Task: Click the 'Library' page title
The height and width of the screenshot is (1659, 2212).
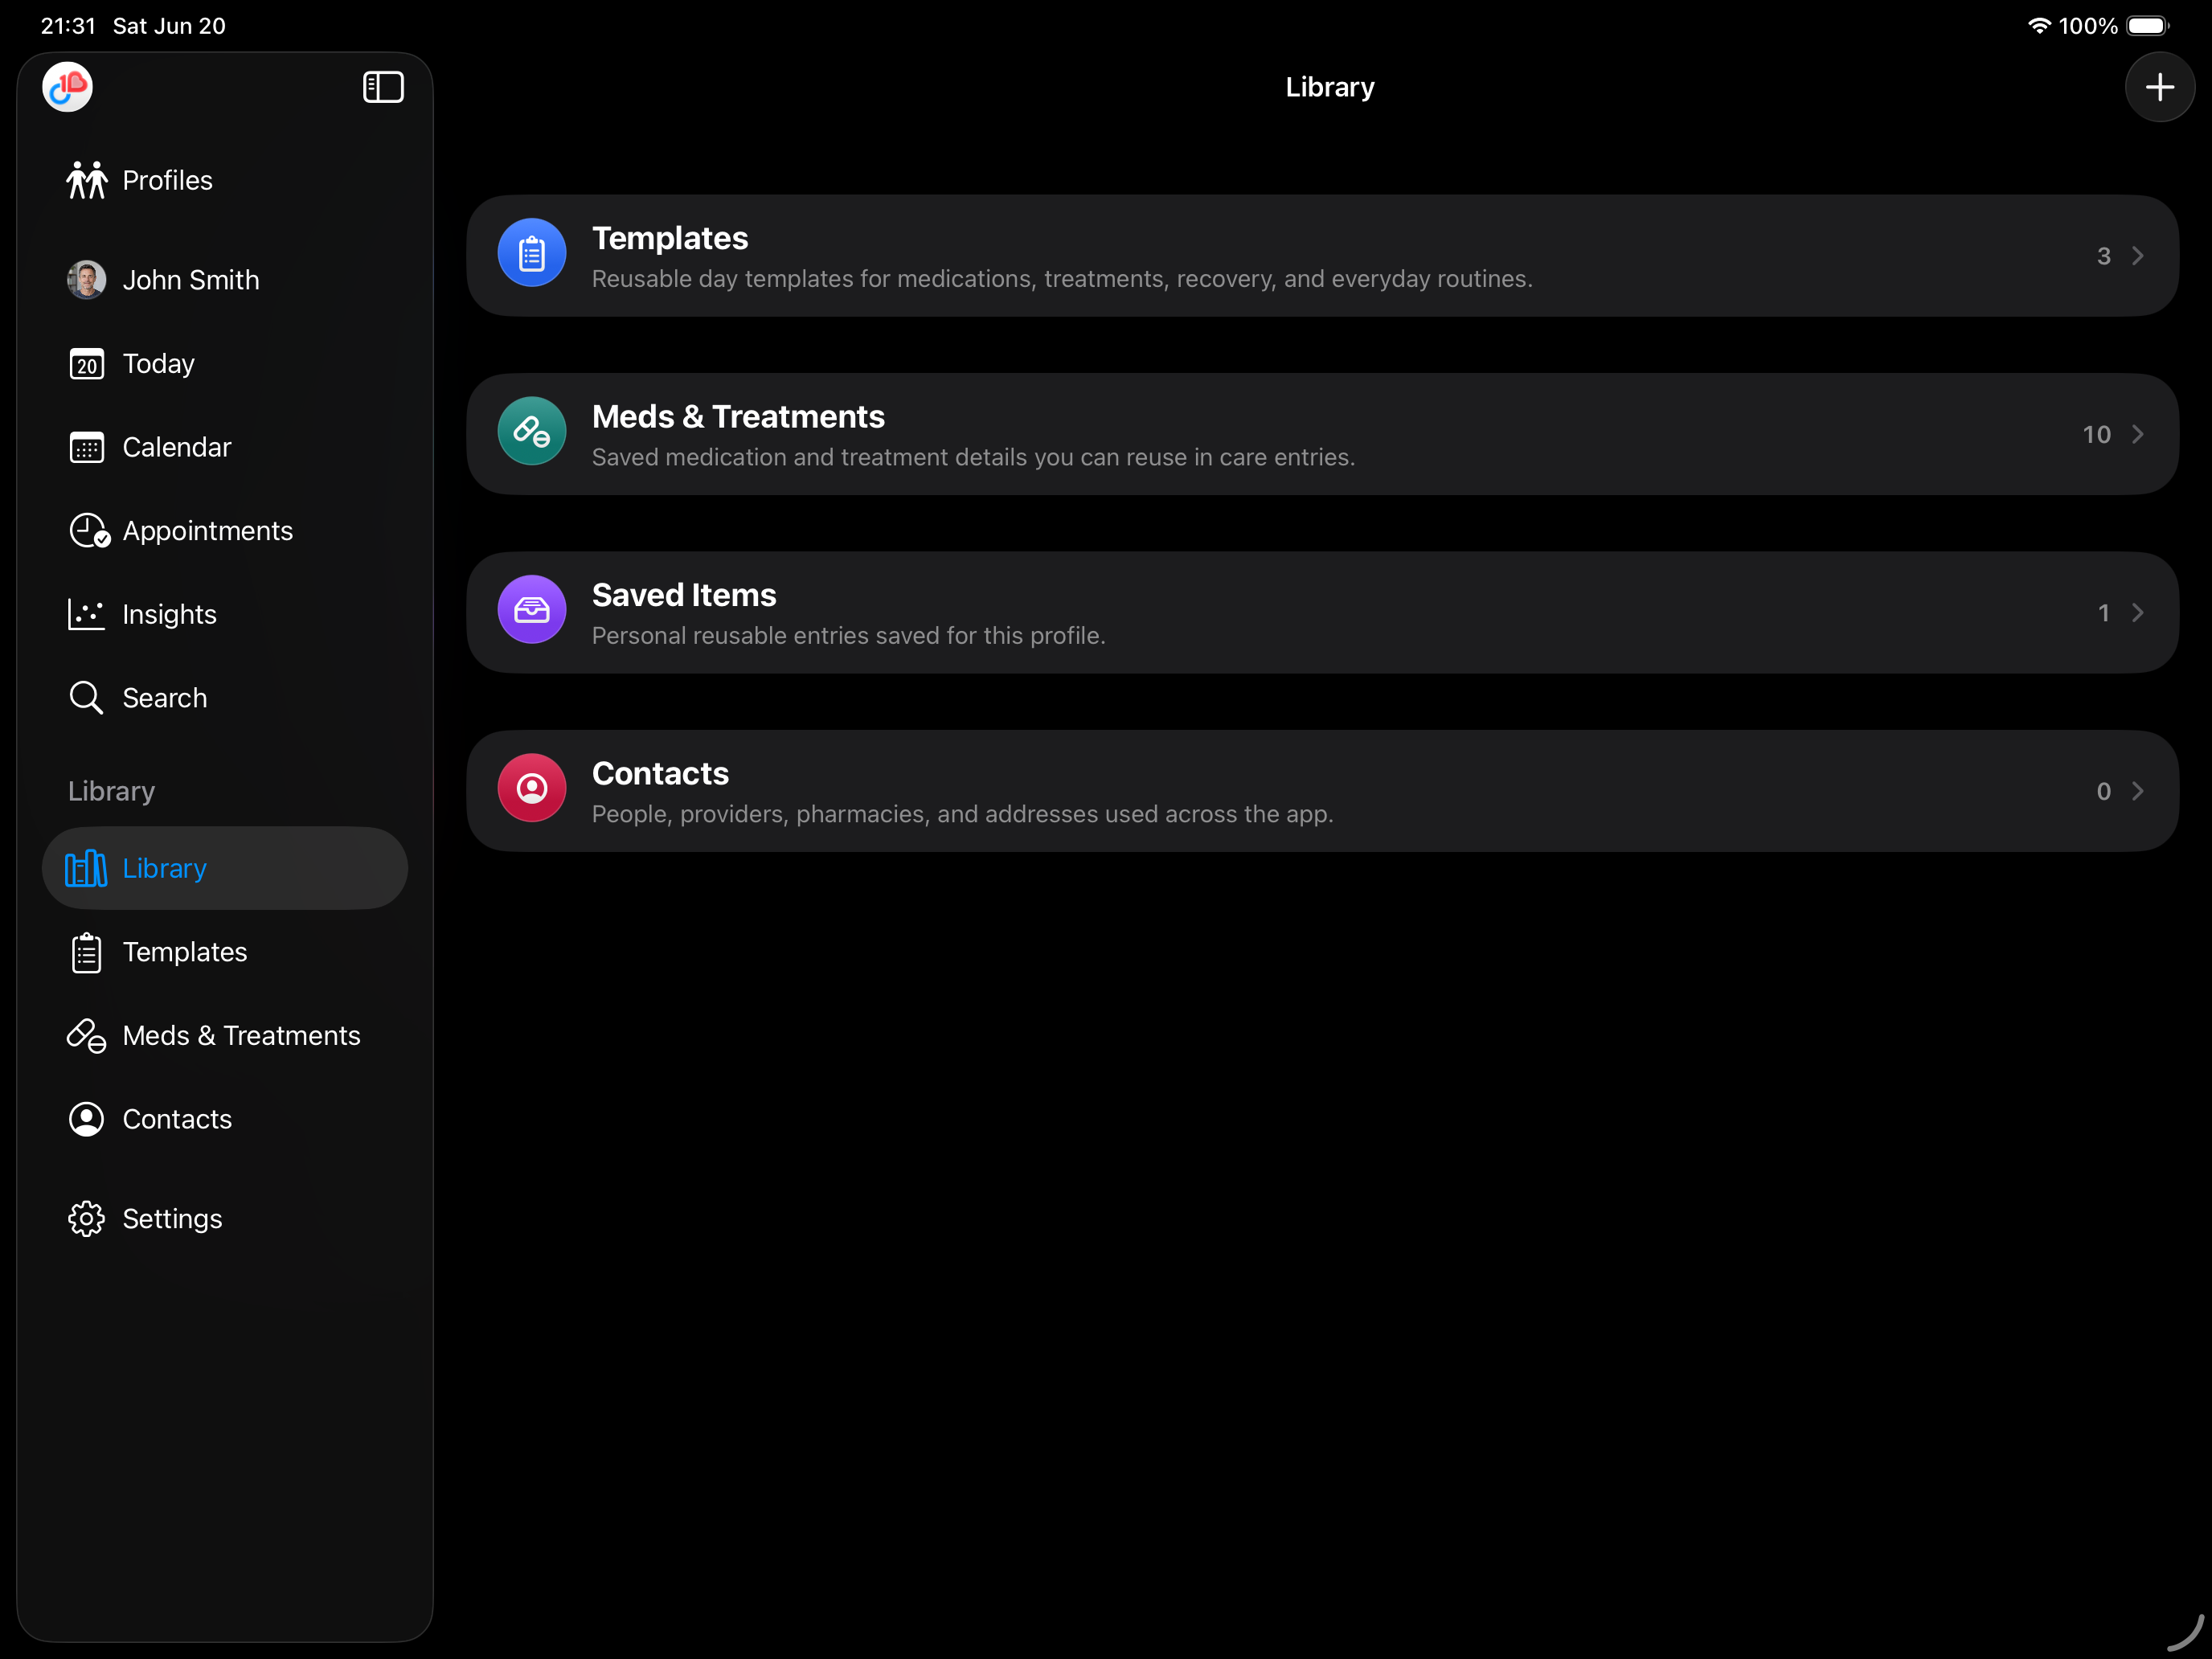Action: click(x=1329, y=87)
